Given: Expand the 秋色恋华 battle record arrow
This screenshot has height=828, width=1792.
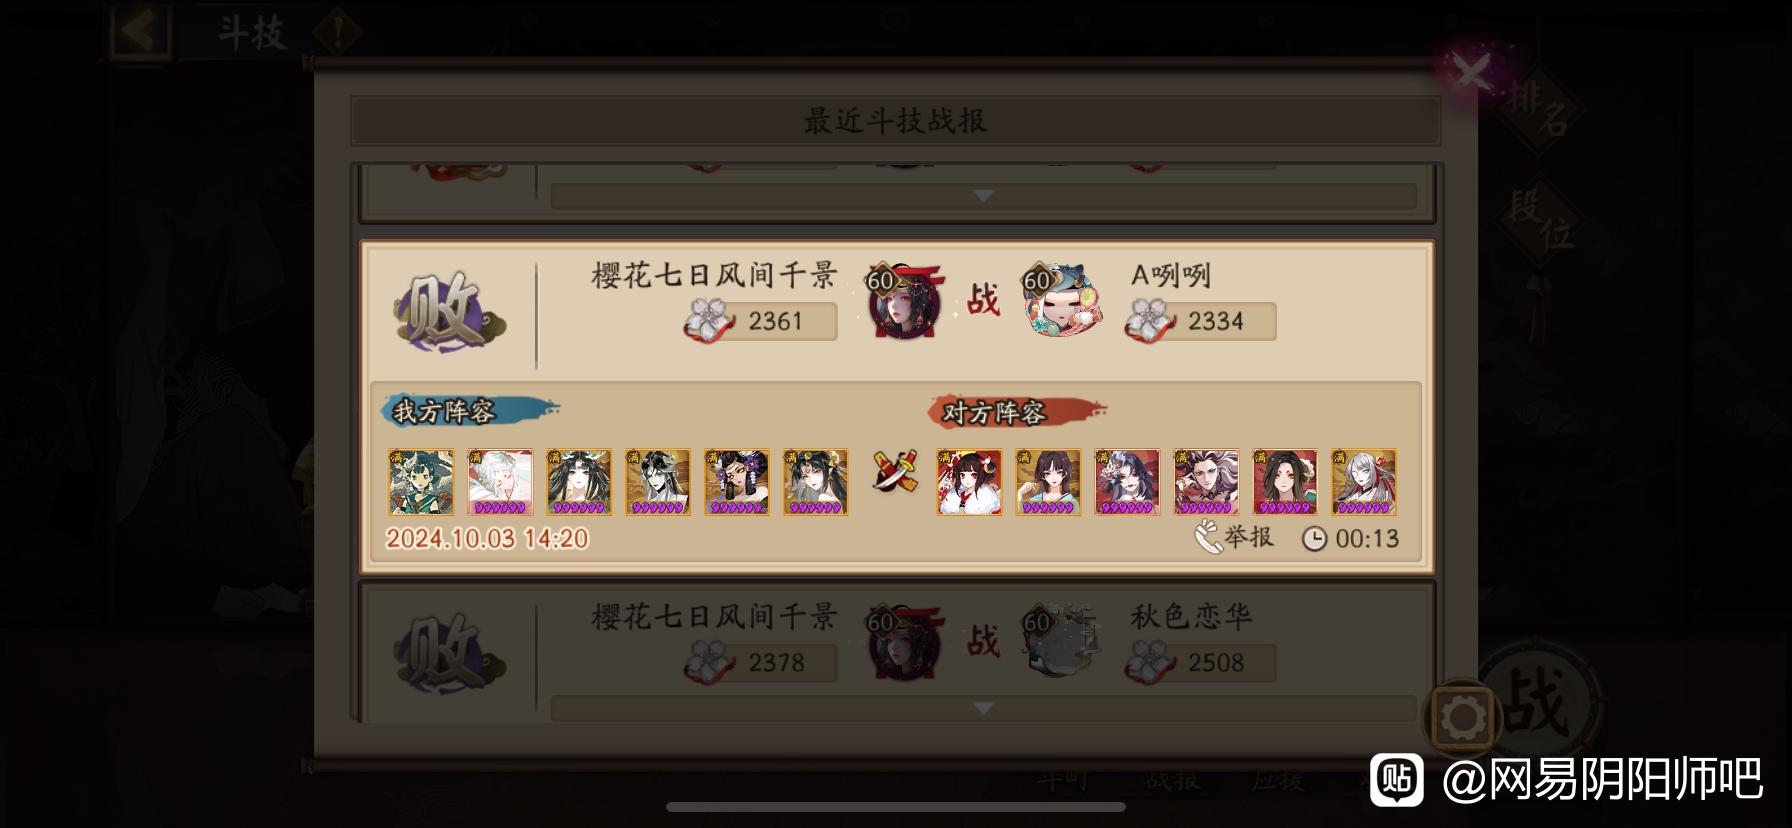Looking at the screenshot, I should pyautogui.click(x=983, y=708).
